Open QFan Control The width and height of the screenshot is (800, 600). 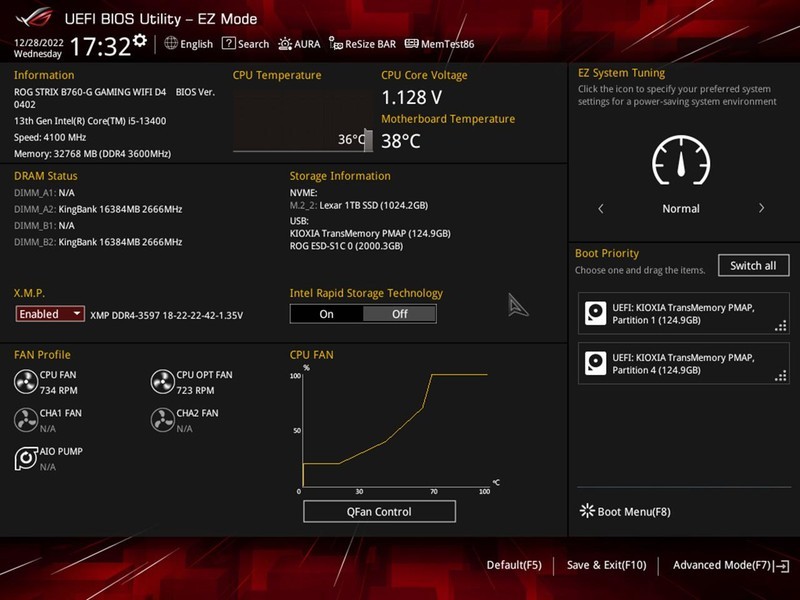380,511
